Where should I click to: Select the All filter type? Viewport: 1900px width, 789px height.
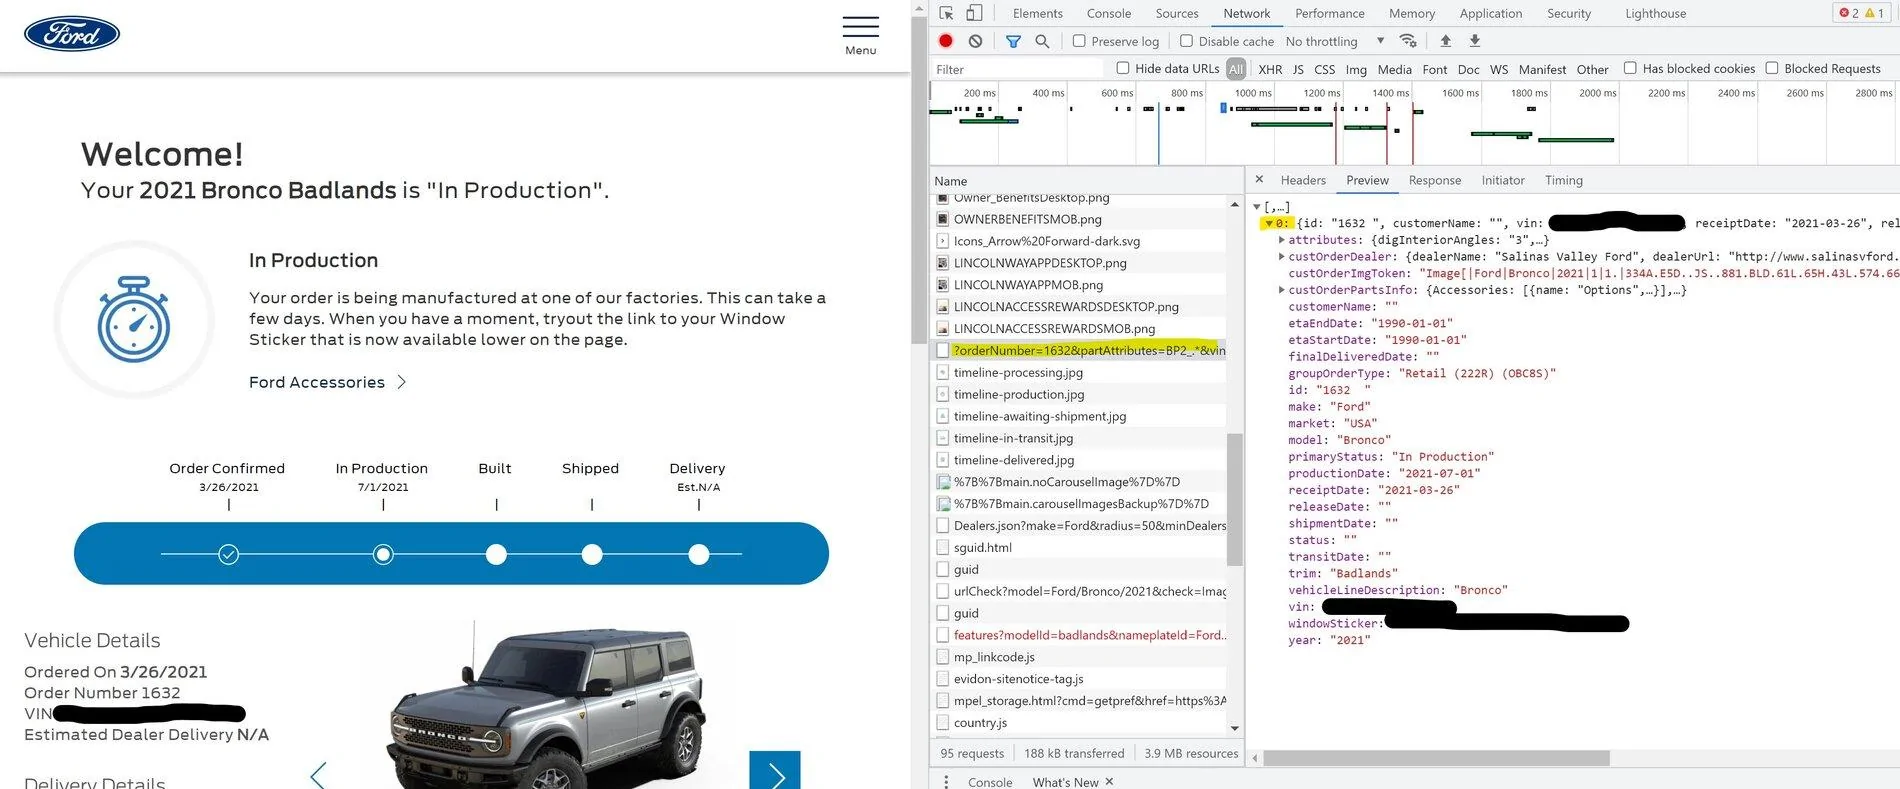point(1236,69)
